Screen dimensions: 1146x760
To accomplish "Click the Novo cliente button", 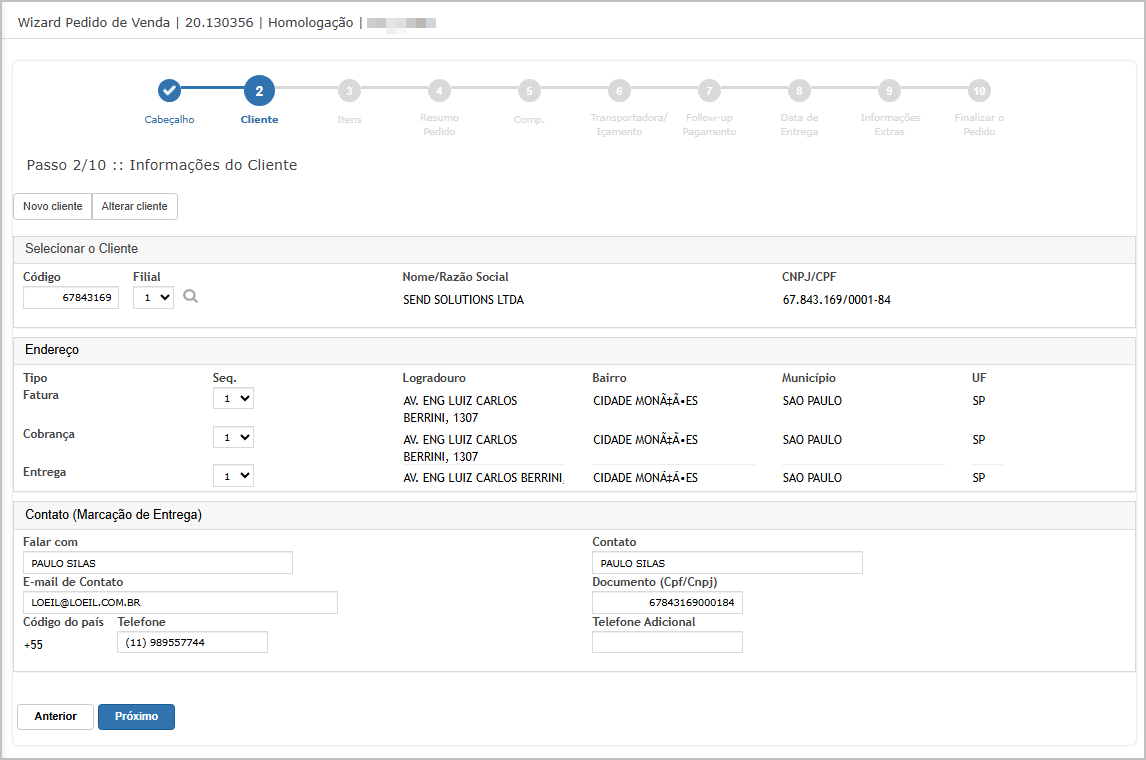I will tap(53, 206).
